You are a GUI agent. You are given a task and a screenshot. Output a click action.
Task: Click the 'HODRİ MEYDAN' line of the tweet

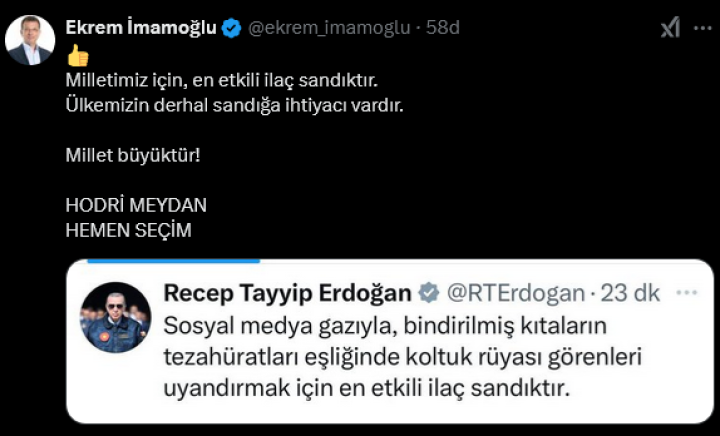(135, 205)
